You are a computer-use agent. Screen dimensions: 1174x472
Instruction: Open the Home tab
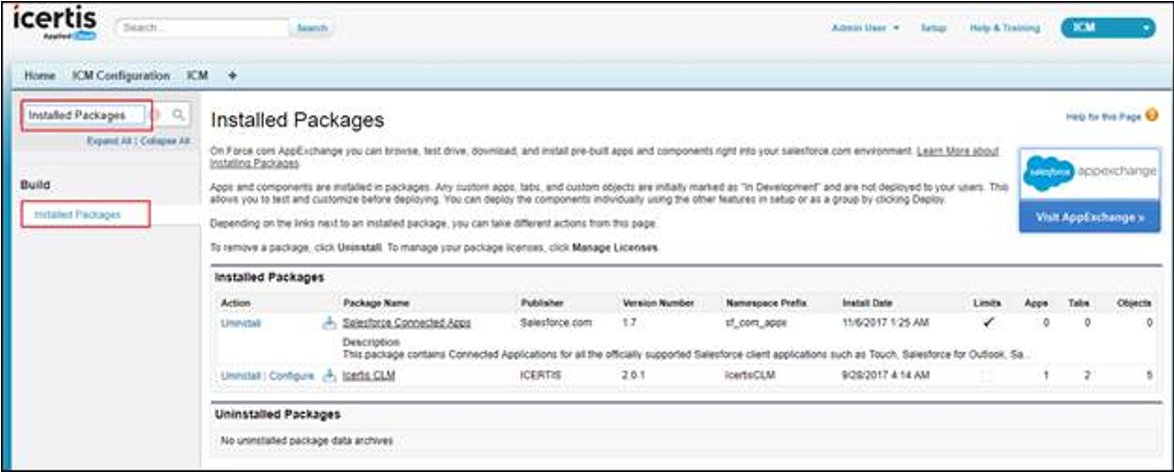click(x=40, y=76)
